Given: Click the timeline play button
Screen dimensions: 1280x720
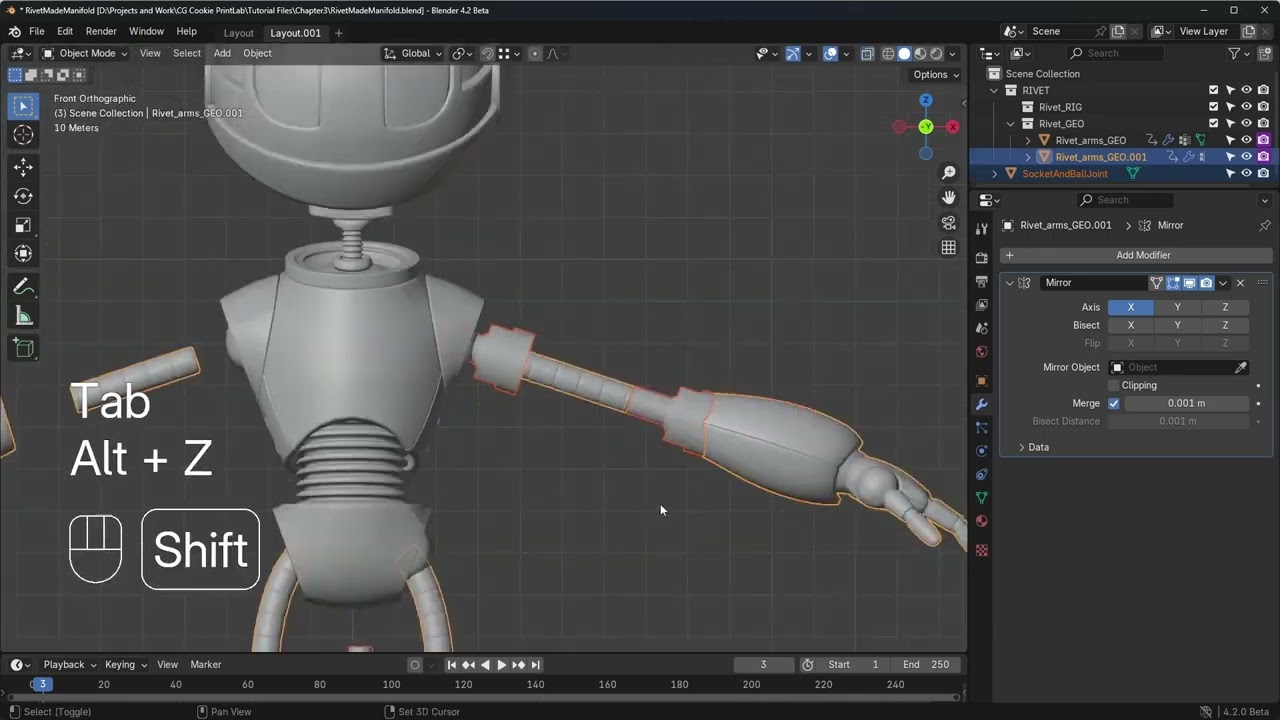Looking at the screenshot, I should point(502,665).
